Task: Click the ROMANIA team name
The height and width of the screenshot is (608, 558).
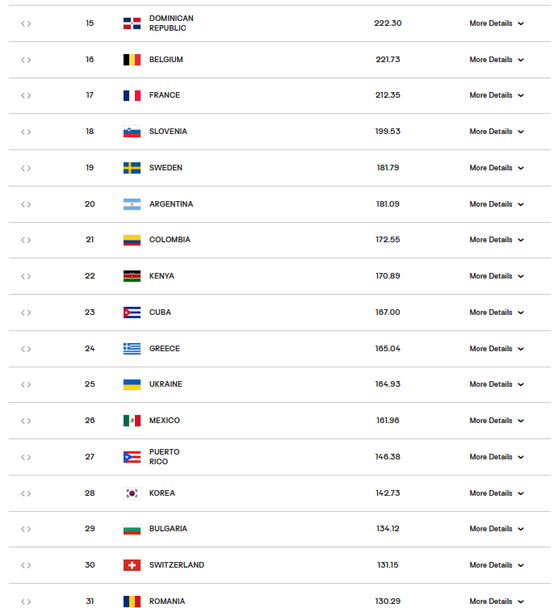Action: tap(167, 601)
